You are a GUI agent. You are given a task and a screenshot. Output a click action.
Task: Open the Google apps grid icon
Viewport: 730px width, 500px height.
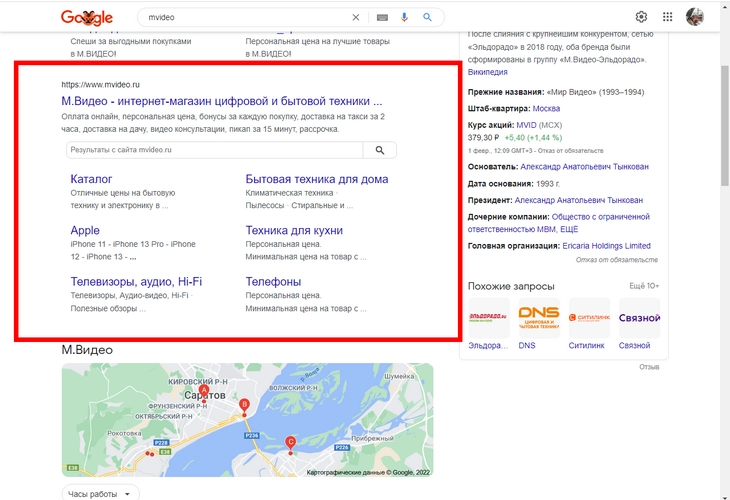point(667,17)
